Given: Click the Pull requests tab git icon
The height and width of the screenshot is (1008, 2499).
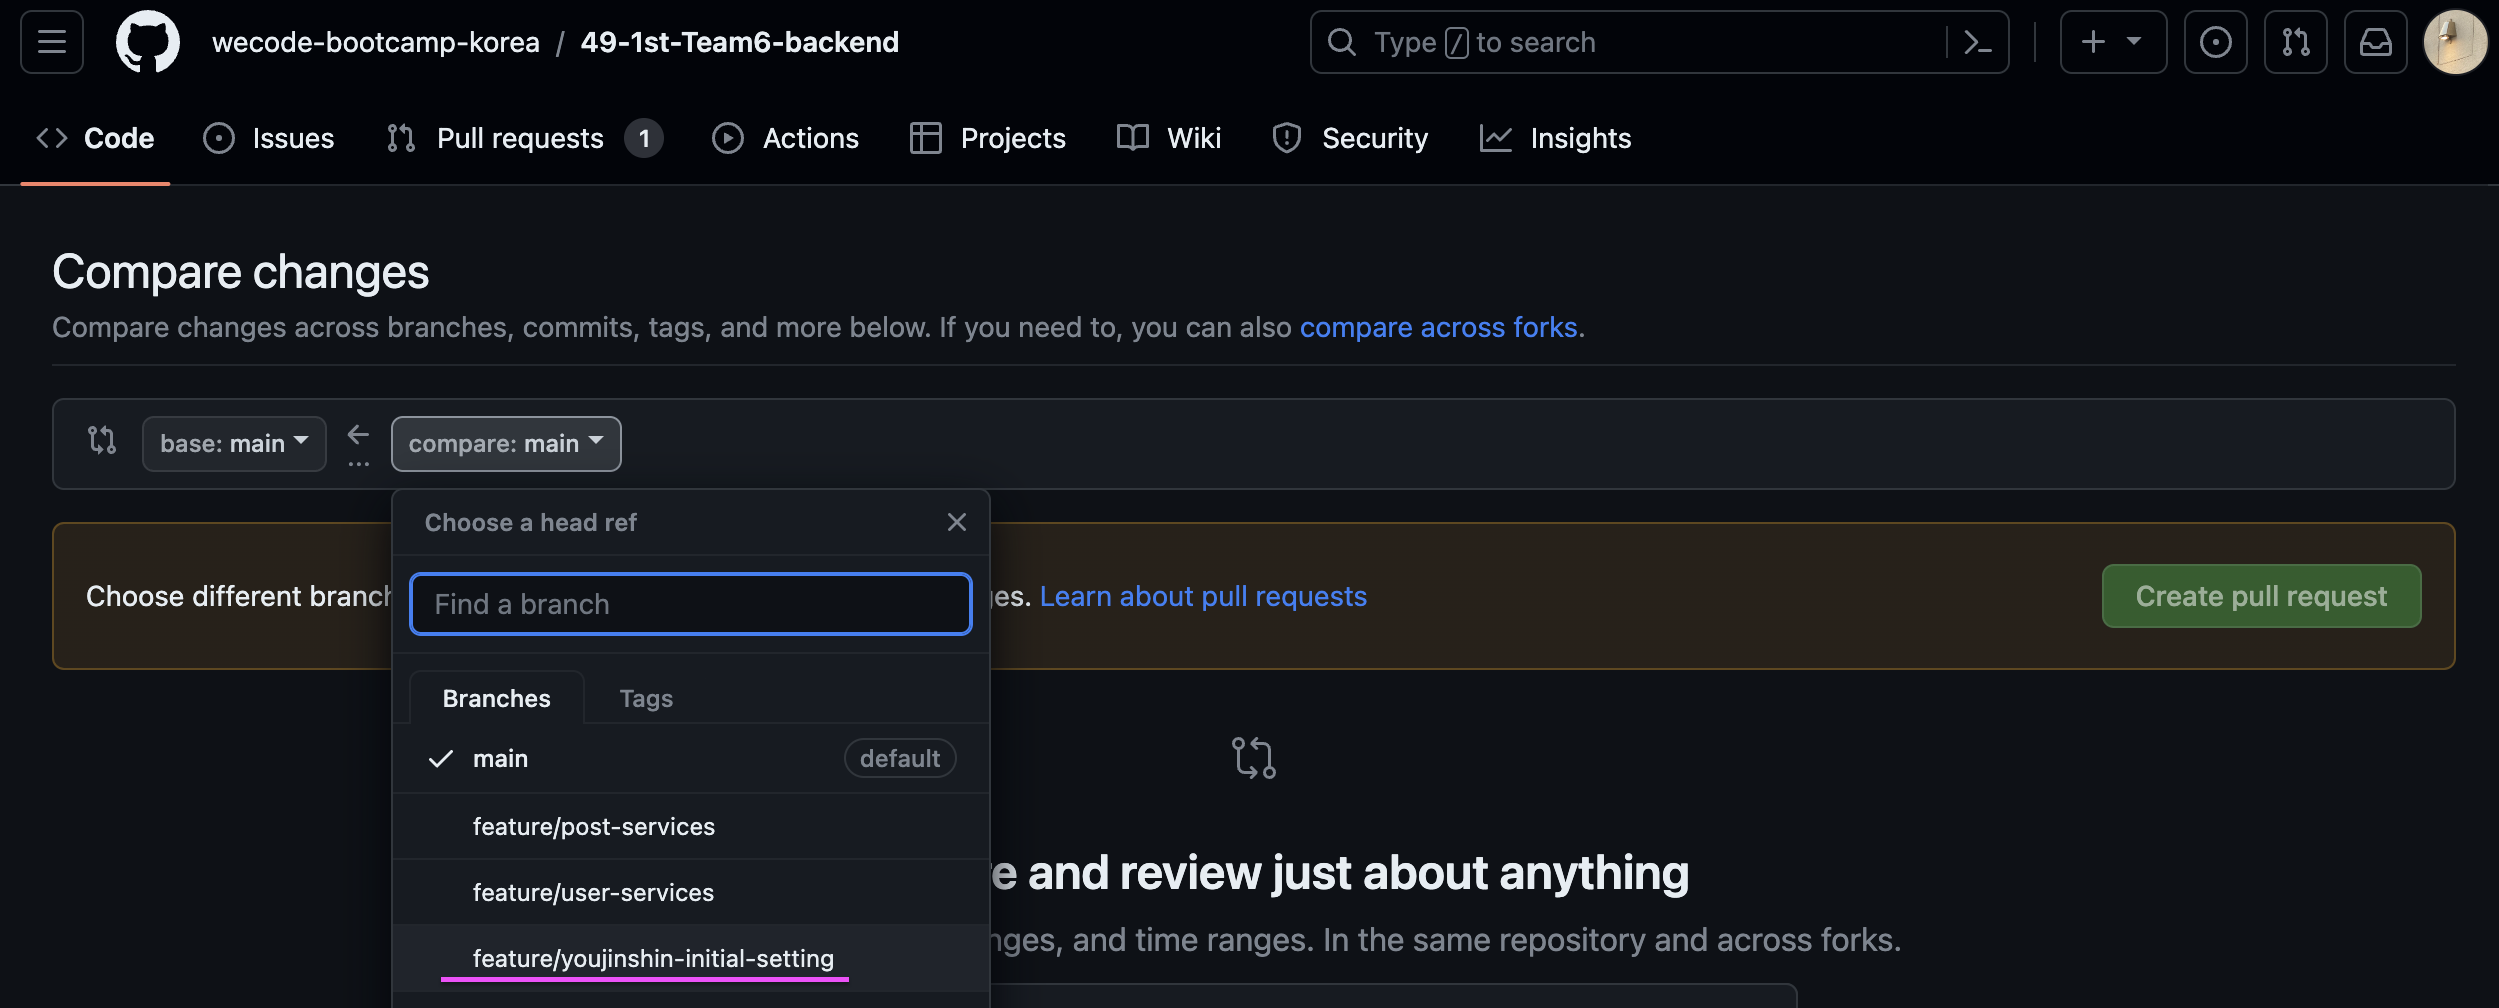Looking at the screenshot, I should [x=400, y=138].
